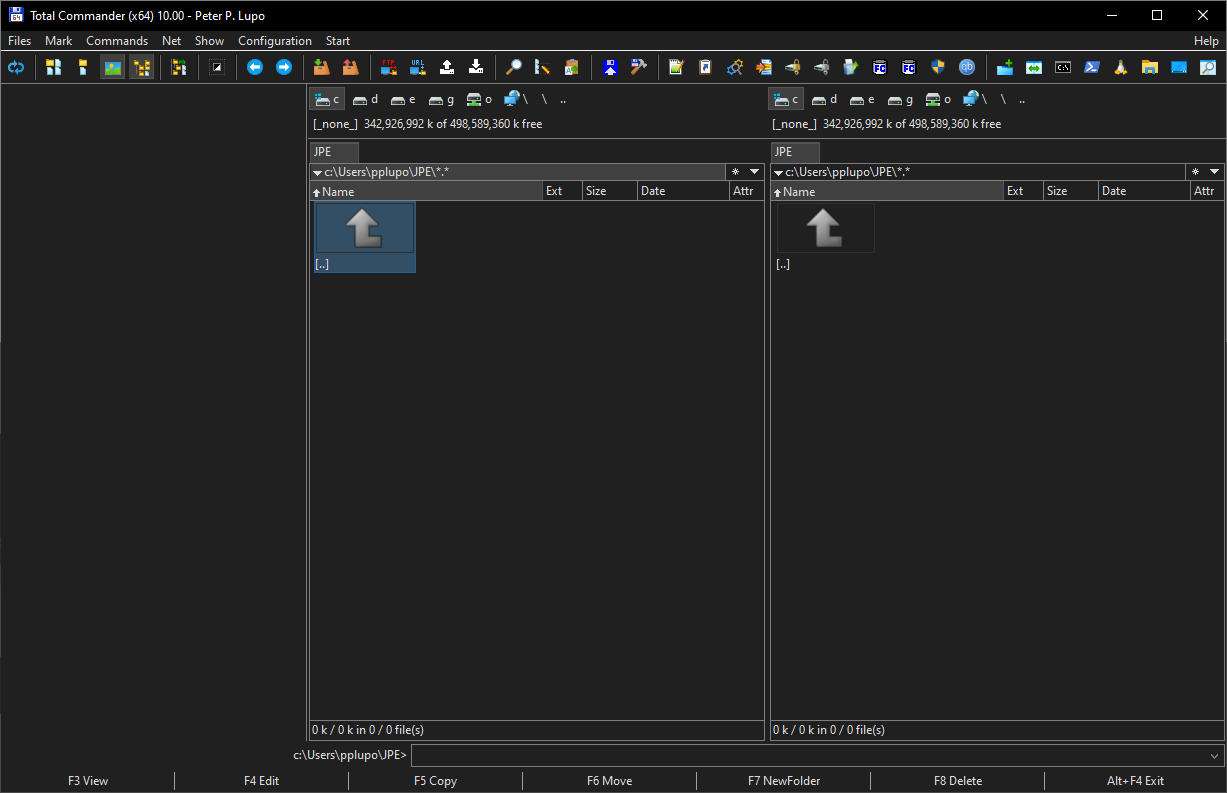Go forward with the blue right arrow
The width and height of the screenshot is (1227, 793).
coord(284,67)
